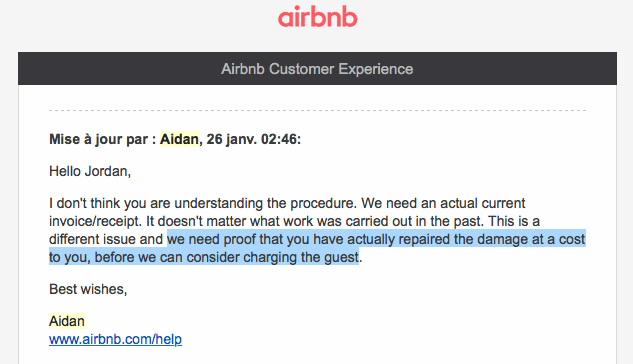The height and width of the screenshot is (364, 633).
Task: Click the timestamp 26 janv. 02:46
Action: [x=254, y=139]
